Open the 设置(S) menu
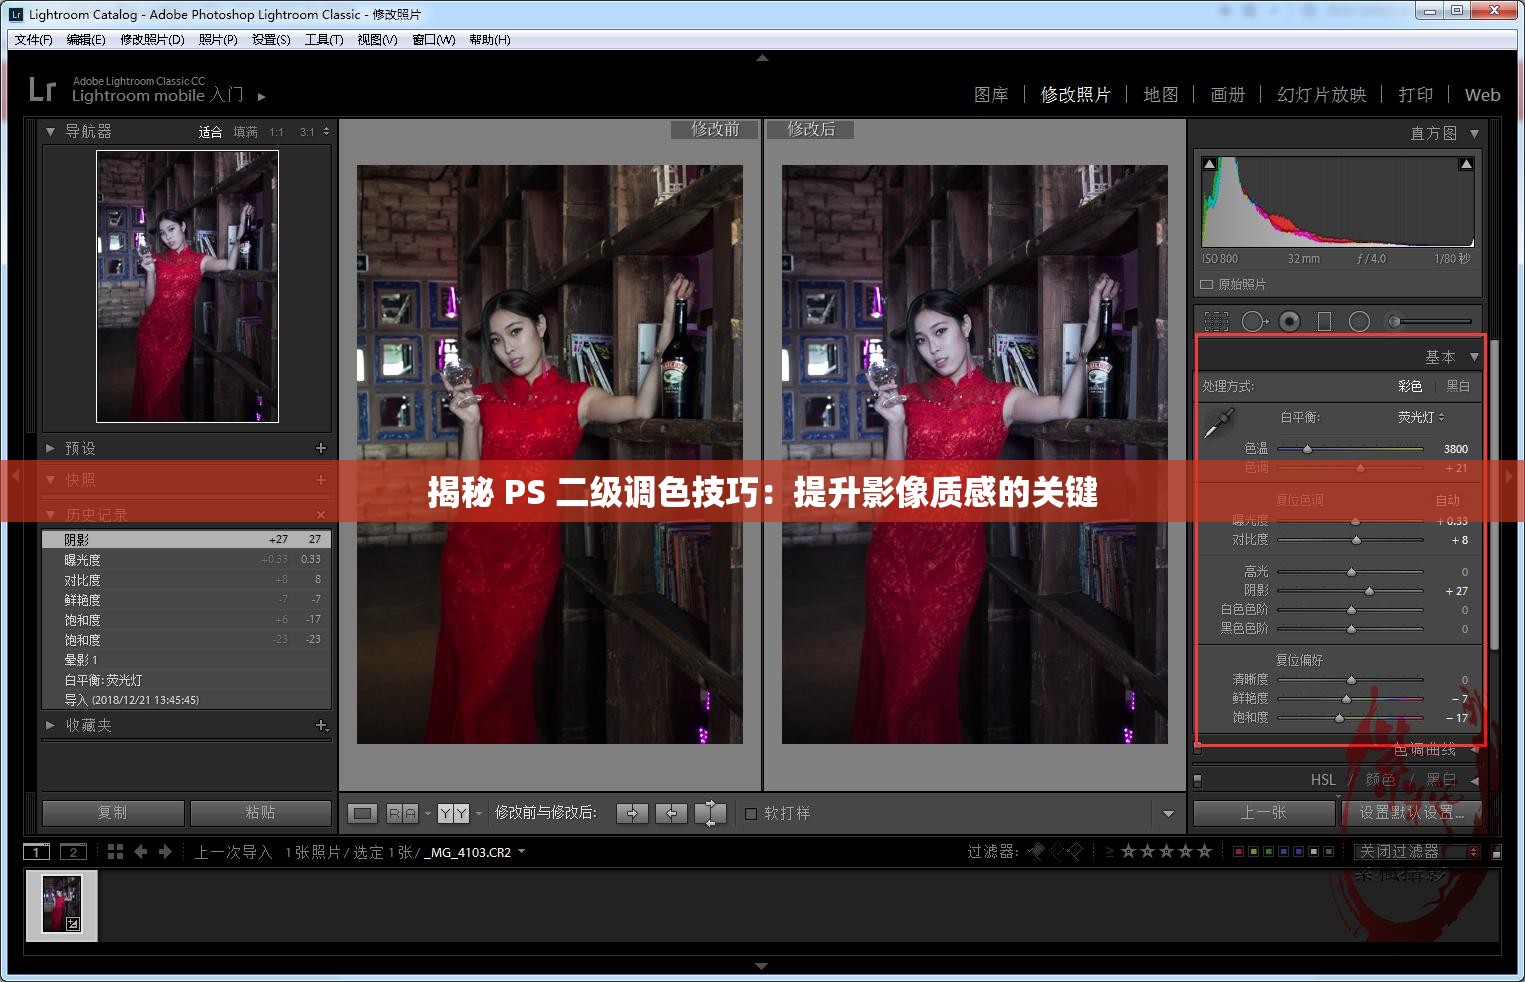The height and width of the screenshot is (982, 1525). pos(271,39)
